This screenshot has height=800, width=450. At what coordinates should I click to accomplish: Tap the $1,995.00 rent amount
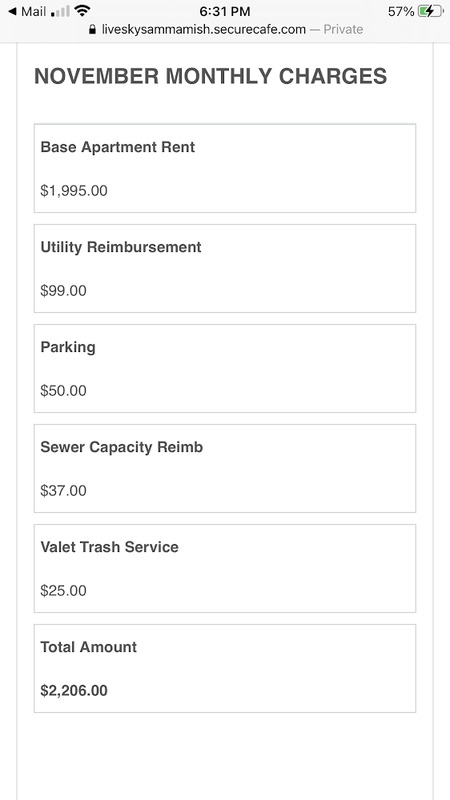[74, 191]
